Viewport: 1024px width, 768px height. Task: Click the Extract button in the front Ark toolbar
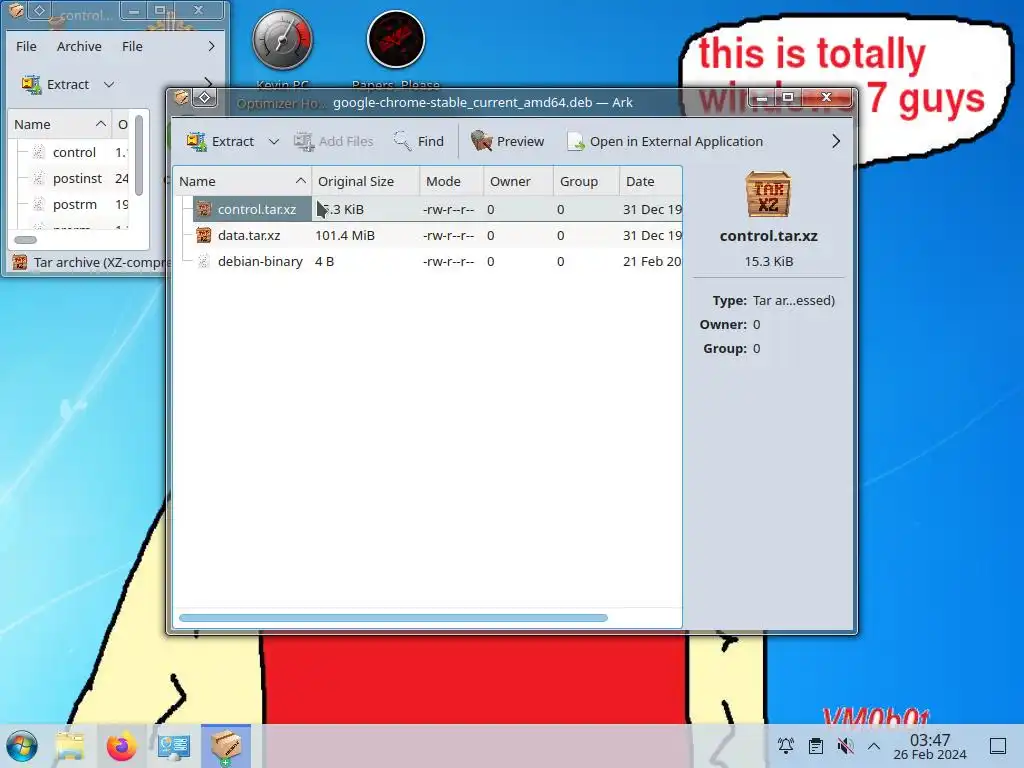(220, 141)
